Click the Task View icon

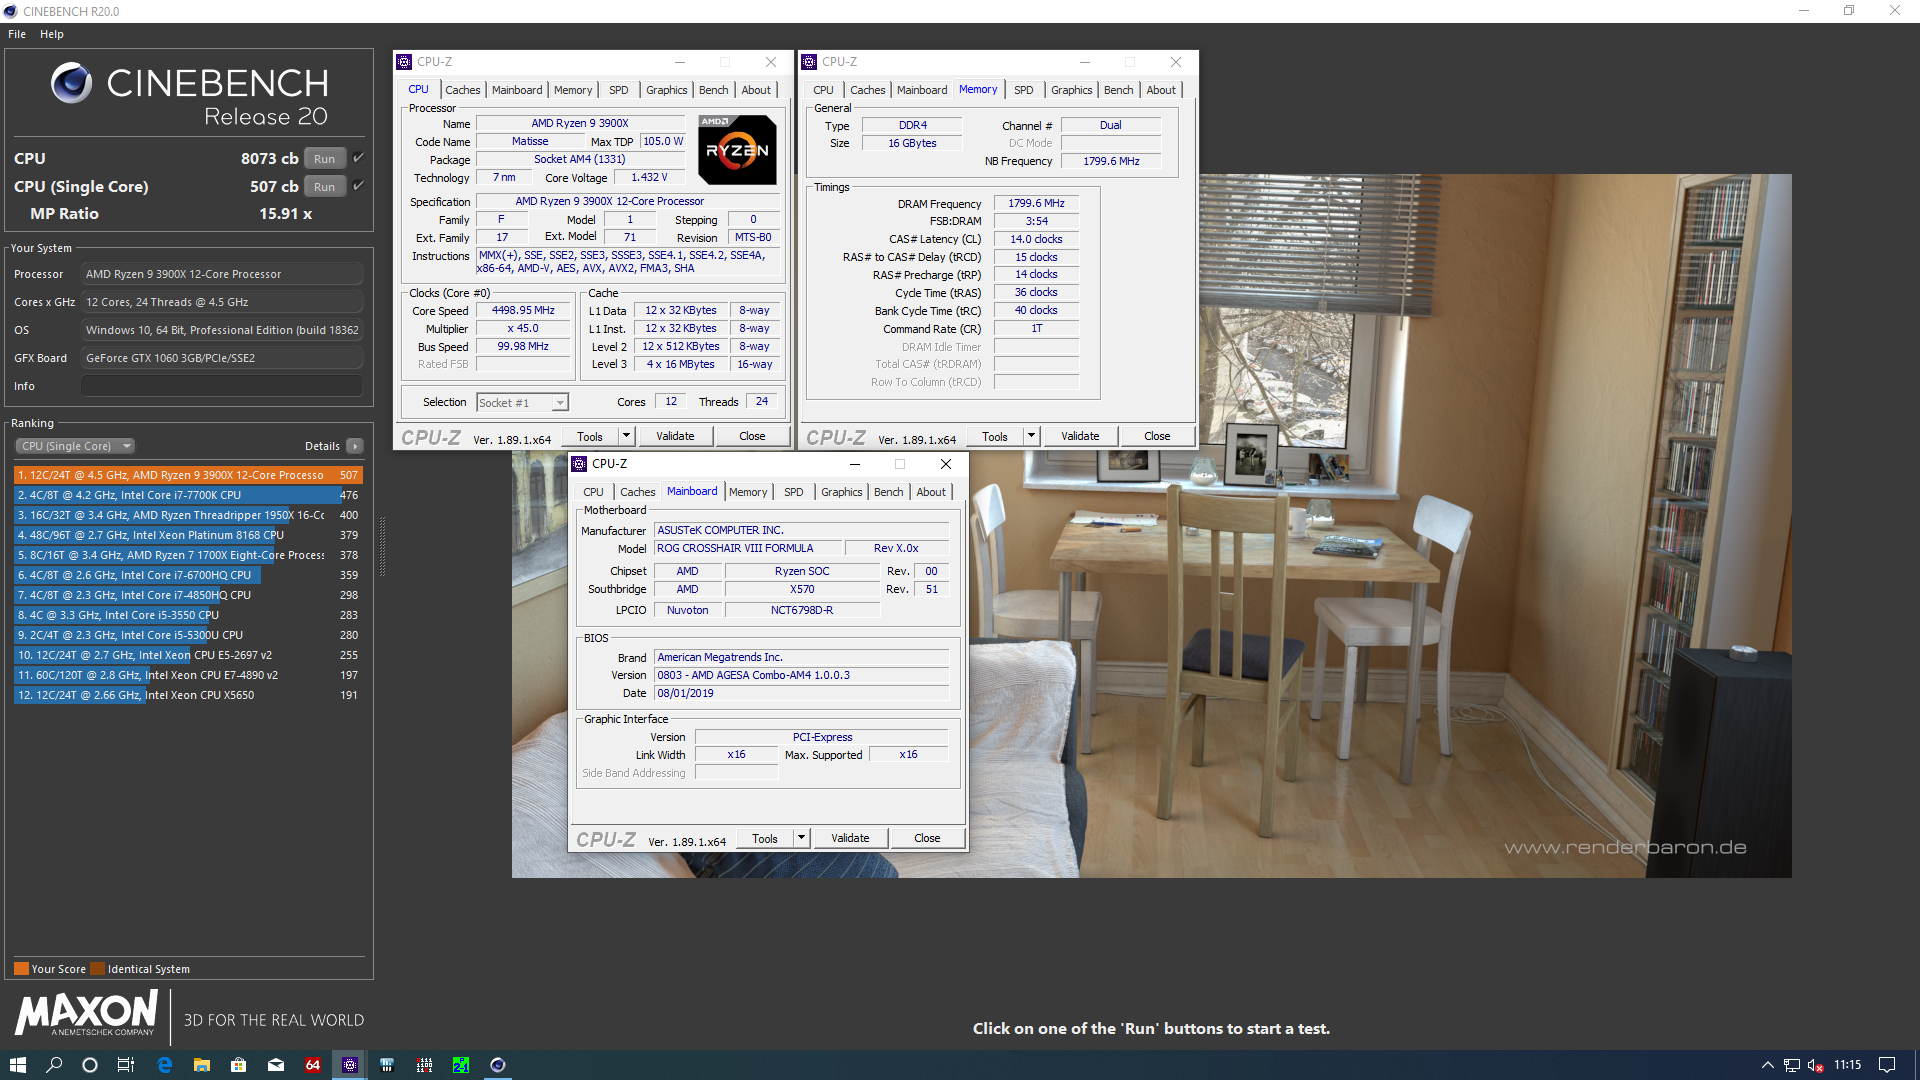click(x=126, y=1065)
